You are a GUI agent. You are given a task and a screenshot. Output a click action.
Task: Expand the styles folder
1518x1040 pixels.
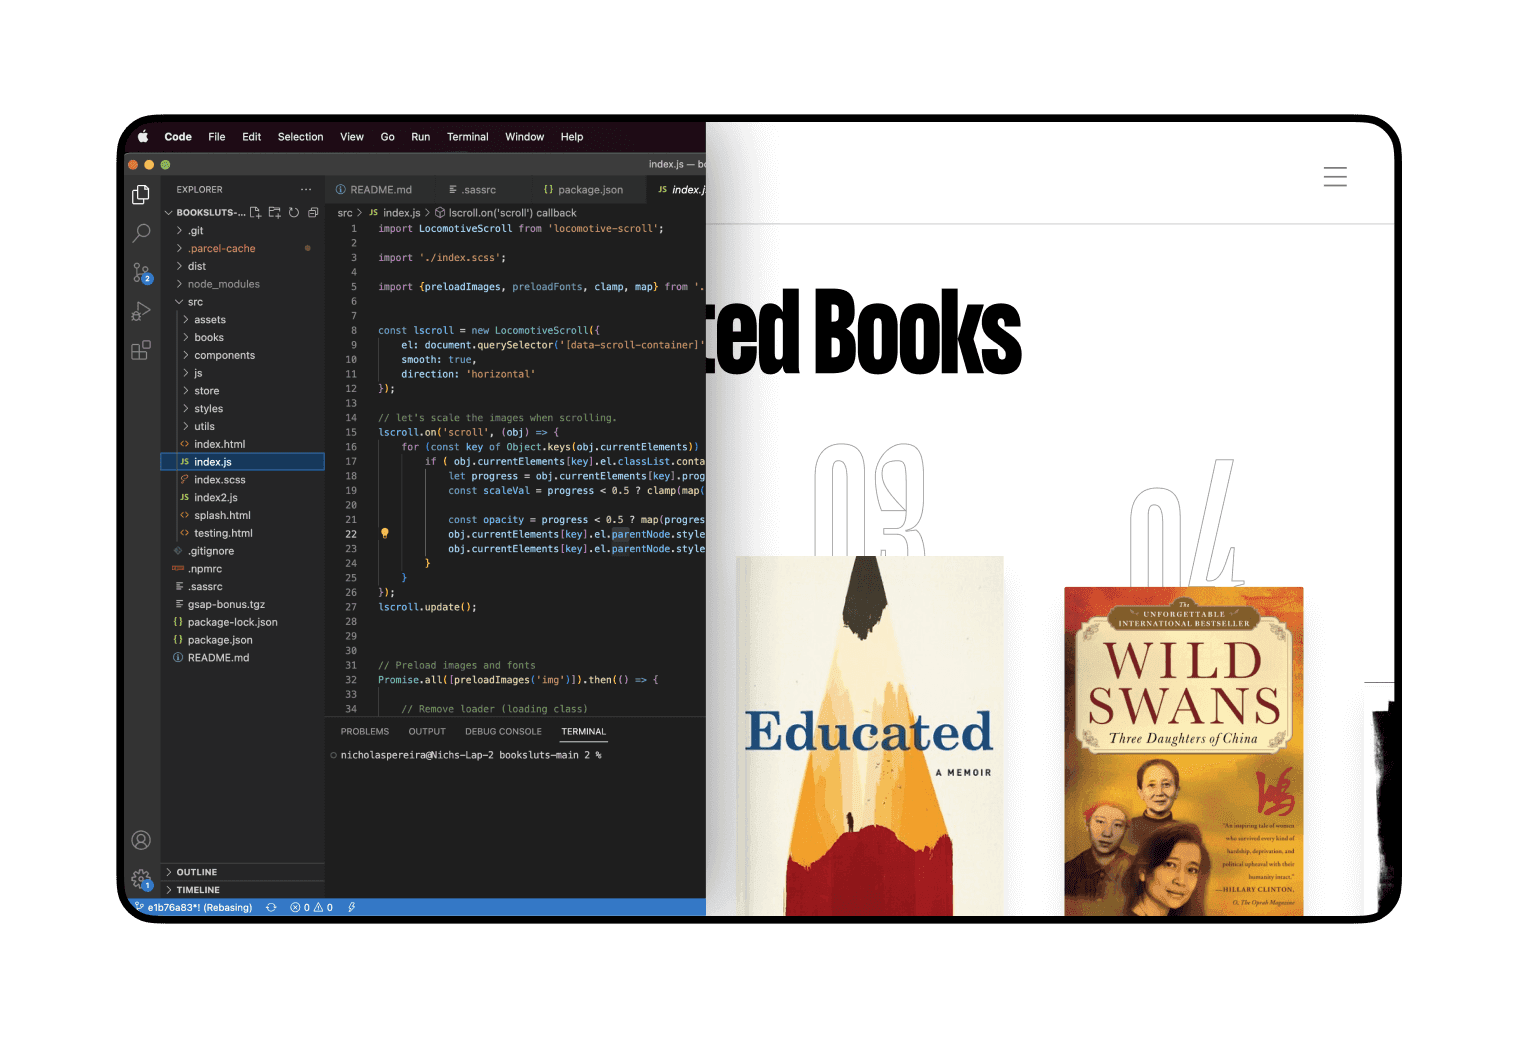tap(242, 408)
